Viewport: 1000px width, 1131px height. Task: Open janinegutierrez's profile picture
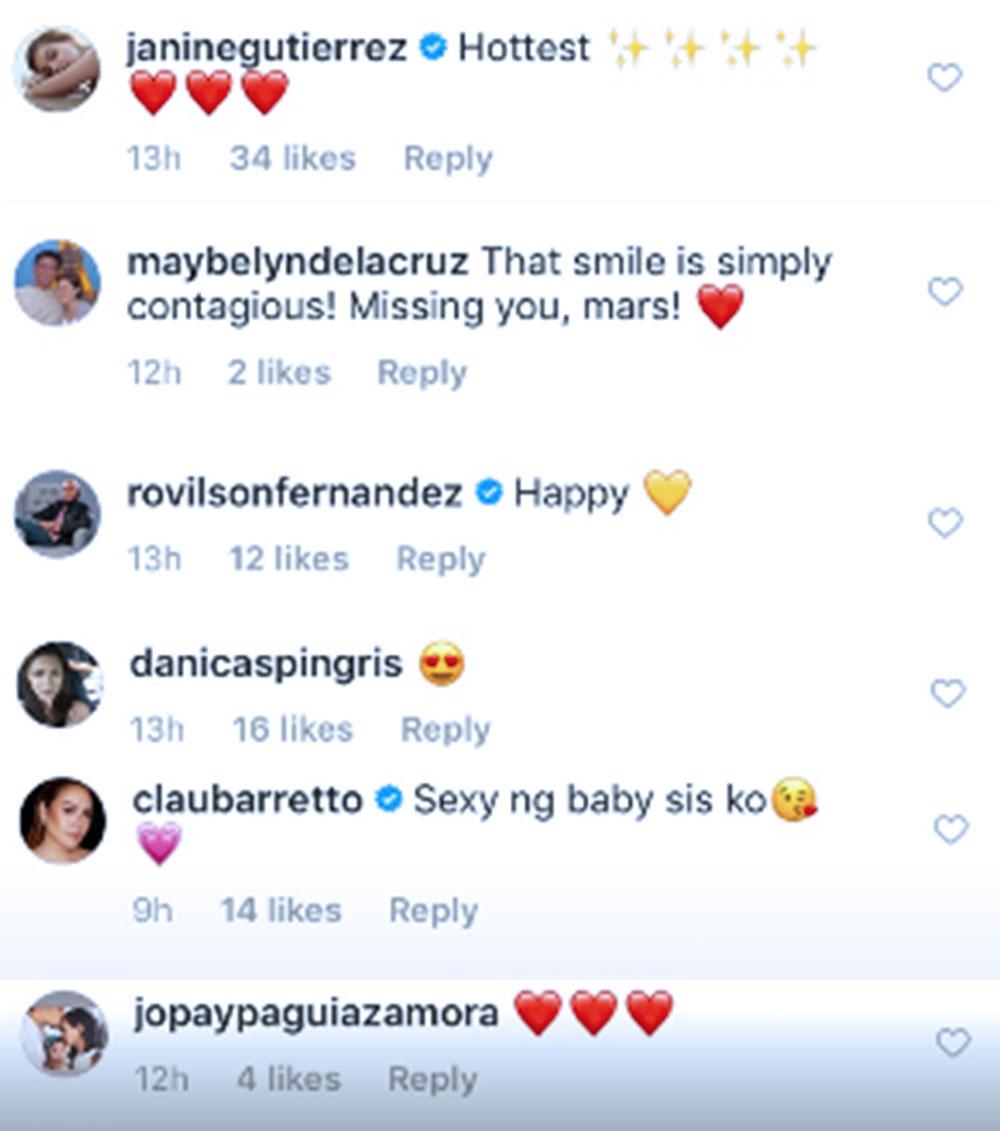[x=57, y=70]
